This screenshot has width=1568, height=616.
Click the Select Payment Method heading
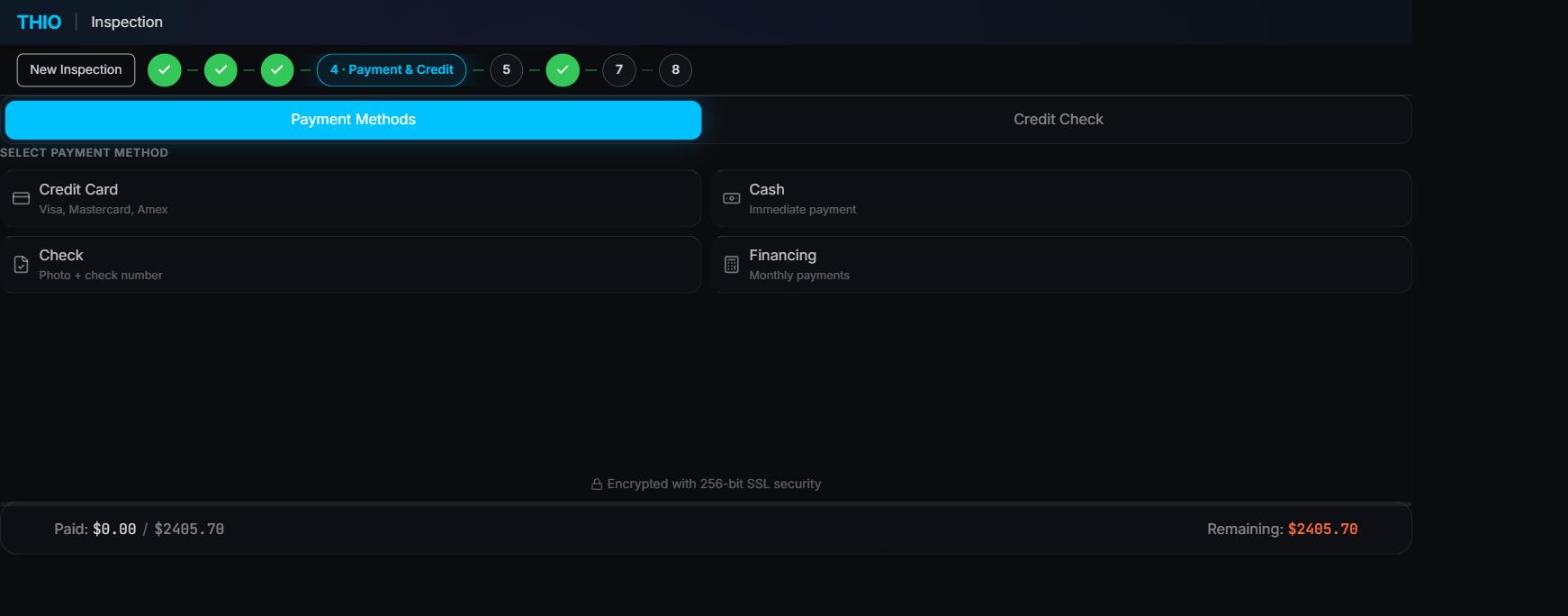[x=84, y=153]
